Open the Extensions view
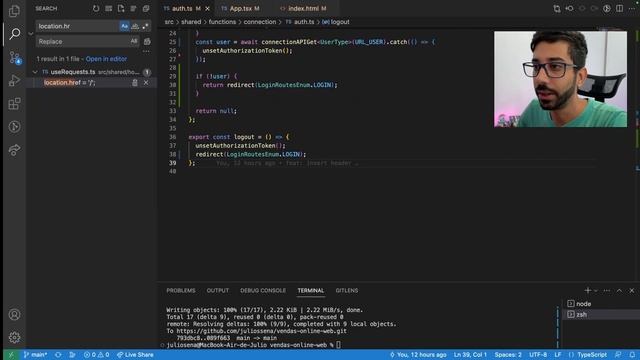 coord(14,104)
